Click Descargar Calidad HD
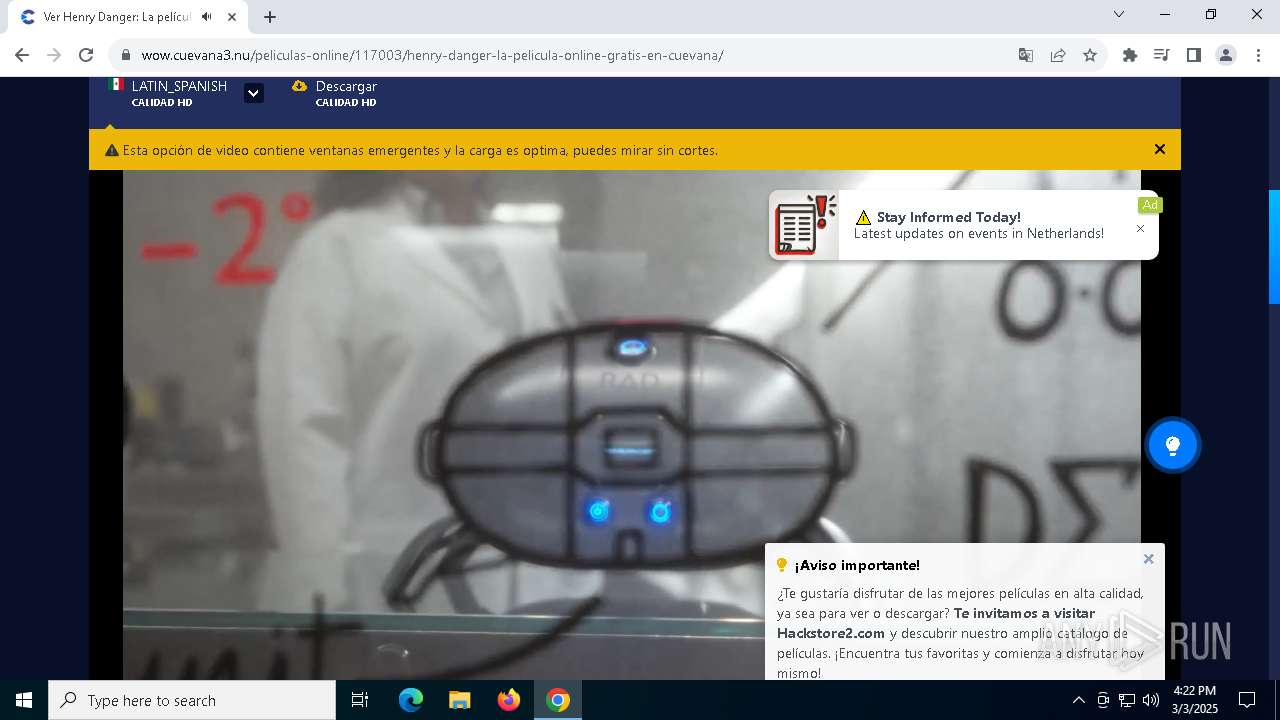This screenshot has width=1280, height=720. point(335,93)
